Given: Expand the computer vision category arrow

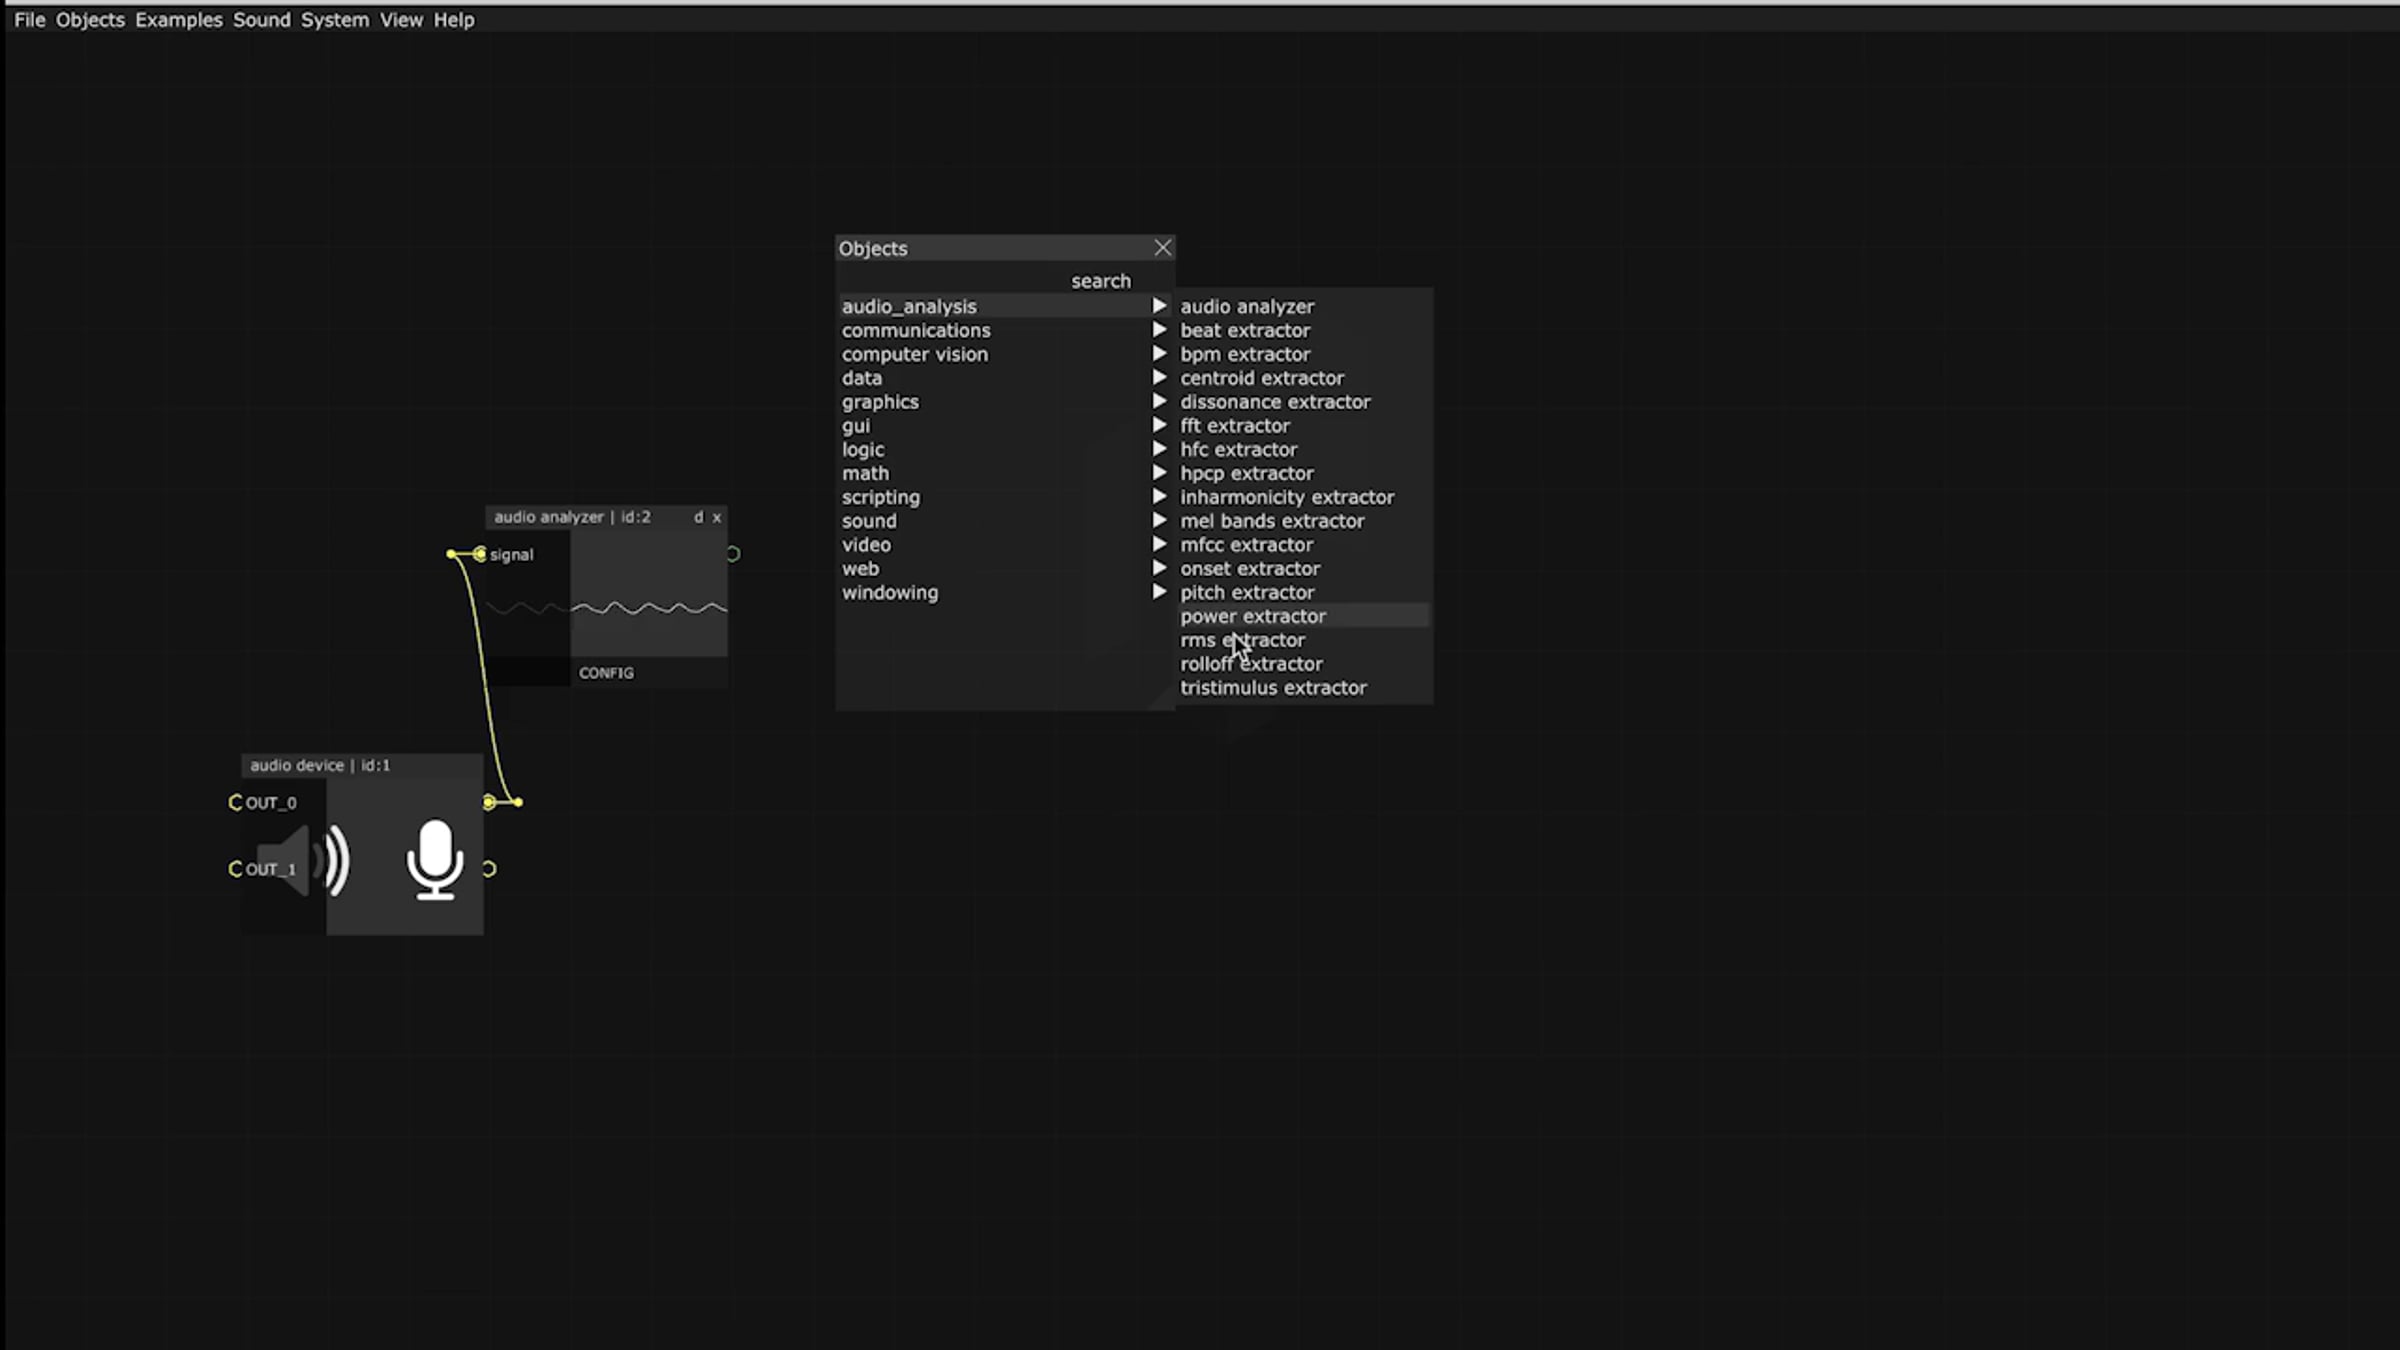Looking at the screenshot, I should pos(1159,354).
